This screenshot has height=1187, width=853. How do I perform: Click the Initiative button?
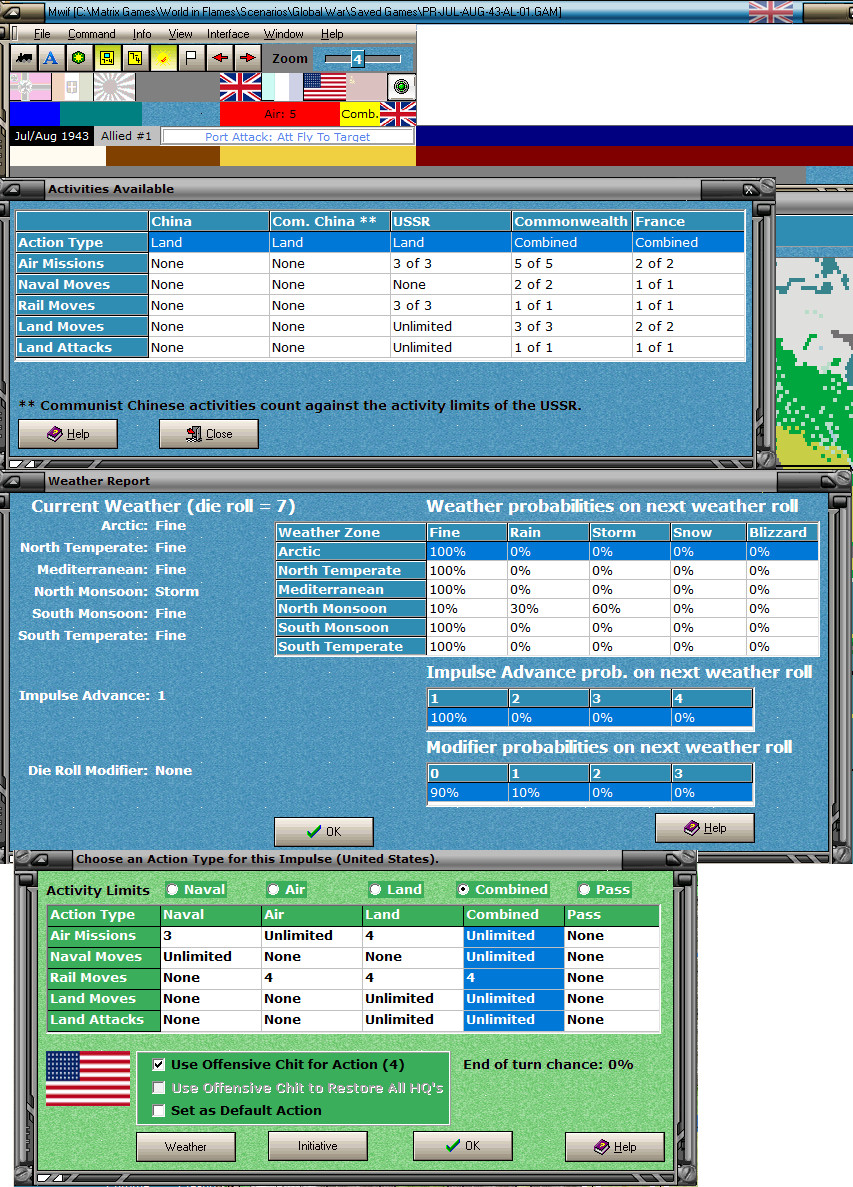(318, 1145)
